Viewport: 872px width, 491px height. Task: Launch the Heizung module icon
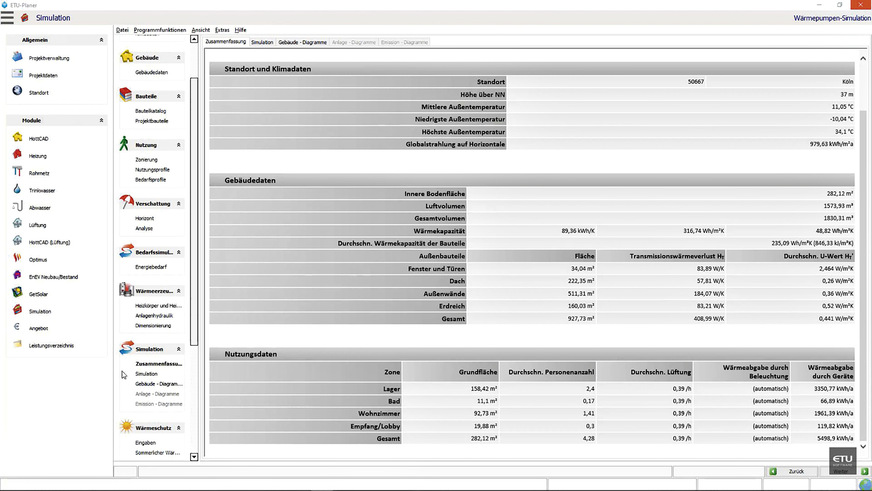[x=17, y=156]
